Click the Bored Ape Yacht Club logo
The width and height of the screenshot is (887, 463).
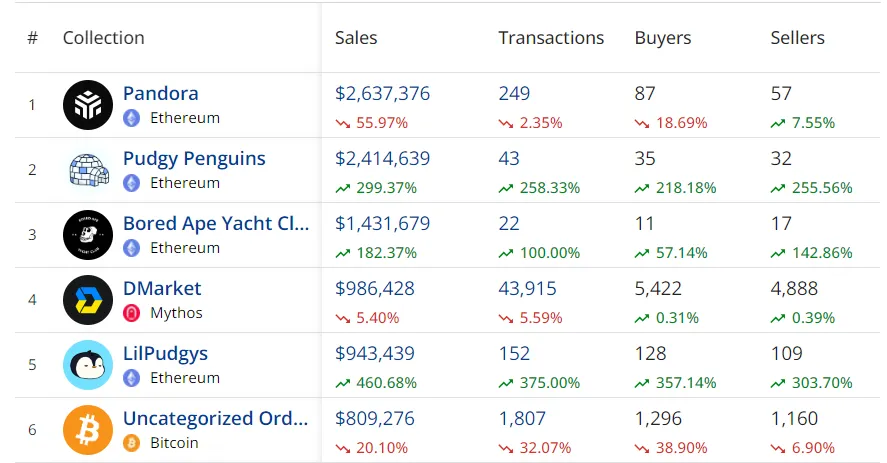click(x=88, y=235)
